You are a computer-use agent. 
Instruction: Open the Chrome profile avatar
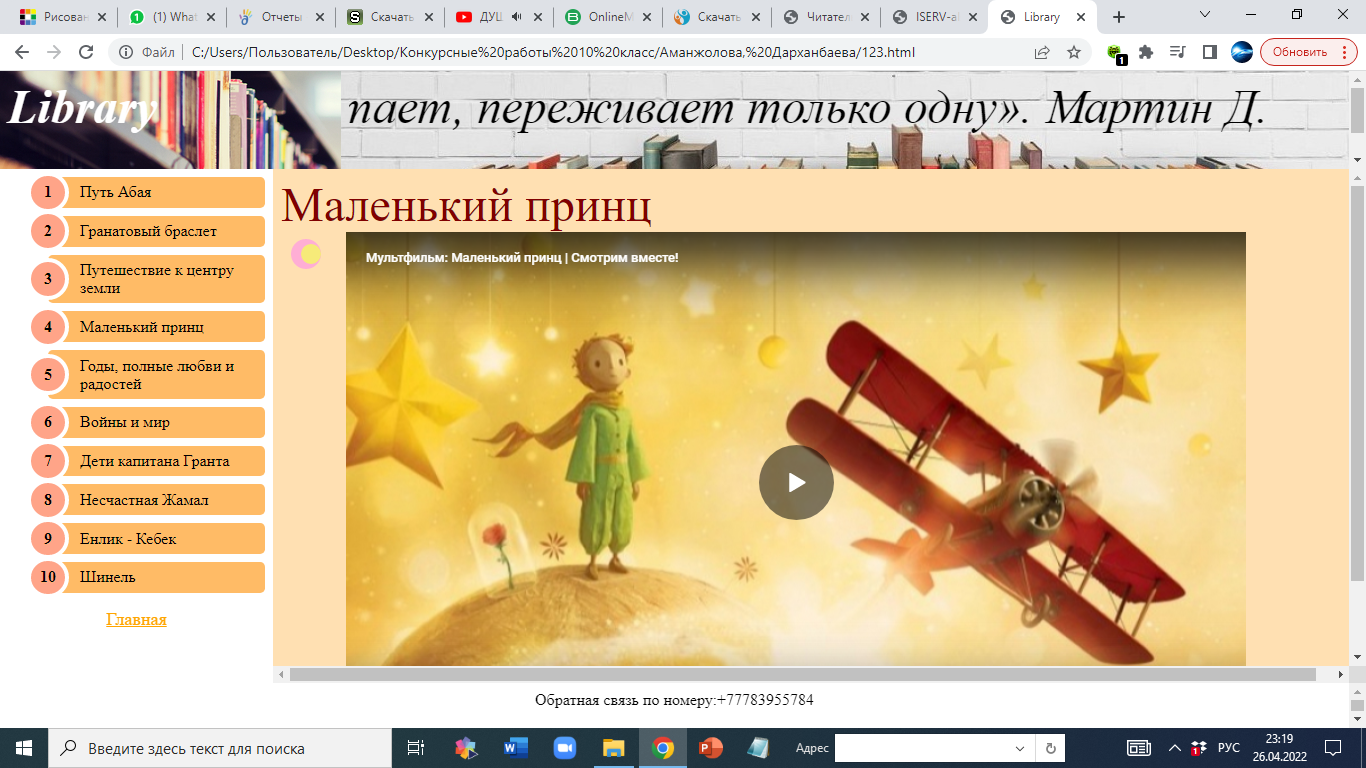1241,52
